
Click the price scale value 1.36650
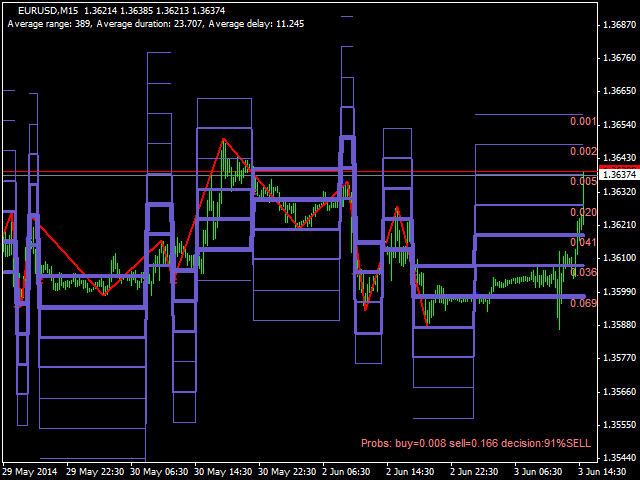(x=619, y=91)
